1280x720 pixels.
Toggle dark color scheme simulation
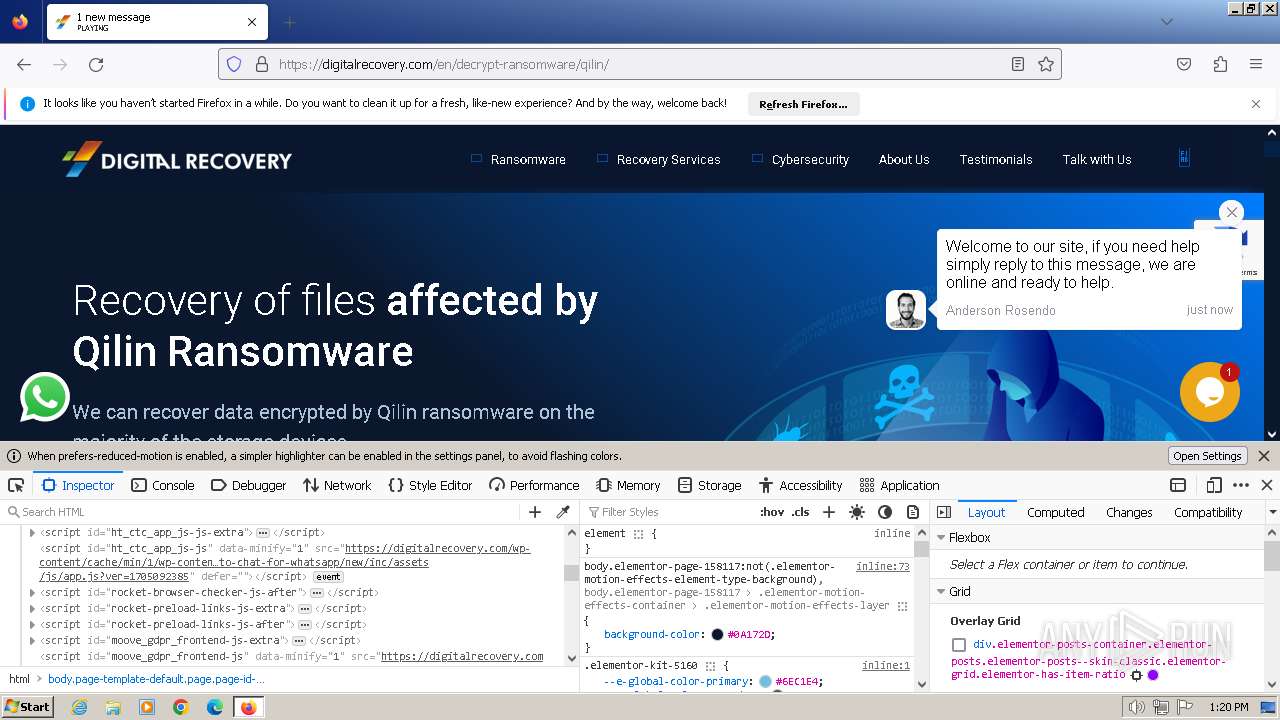[x=885, y=512]
